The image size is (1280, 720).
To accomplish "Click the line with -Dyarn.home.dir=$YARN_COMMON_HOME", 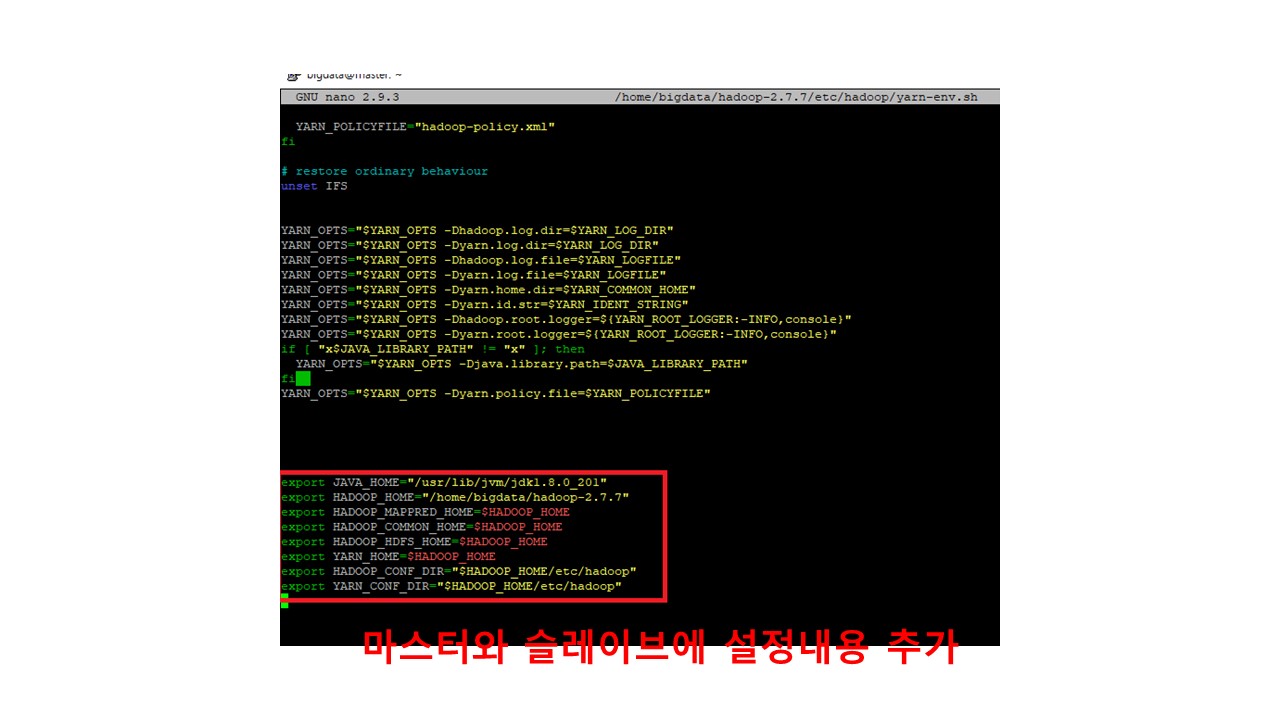I will [488, 290].
